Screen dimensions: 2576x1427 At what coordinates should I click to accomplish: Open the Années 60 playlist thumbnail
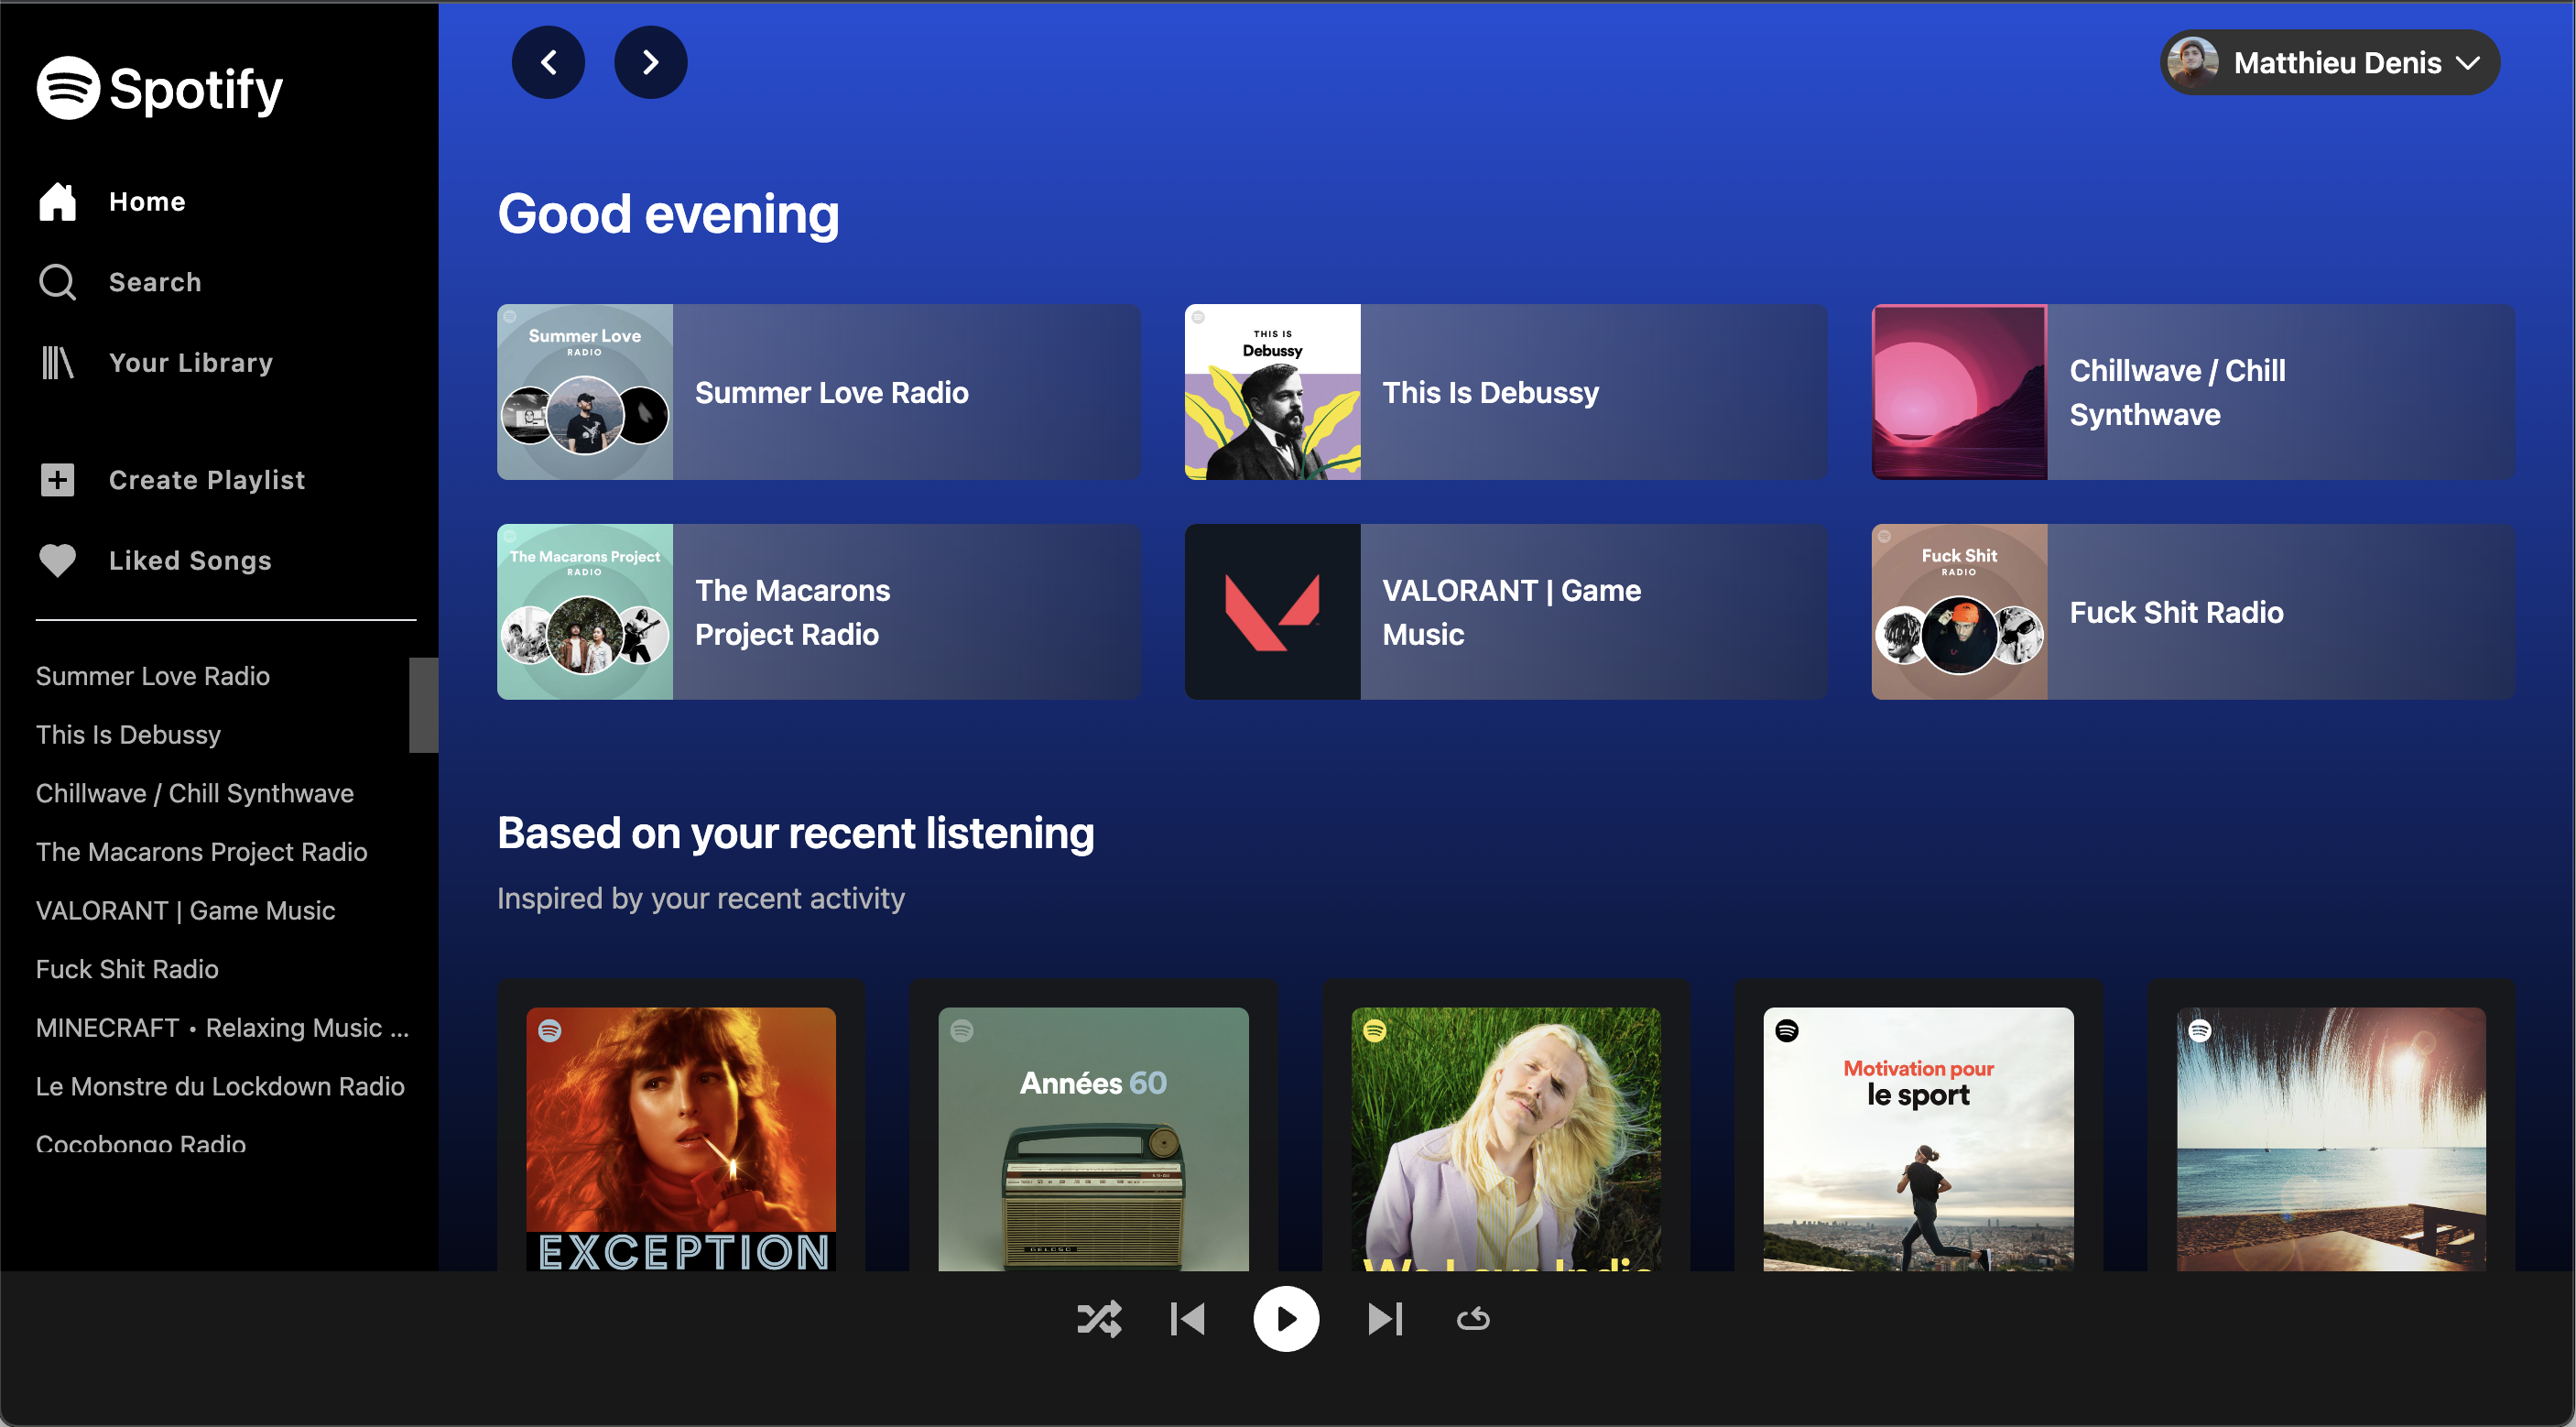tap(1093, 1140)
